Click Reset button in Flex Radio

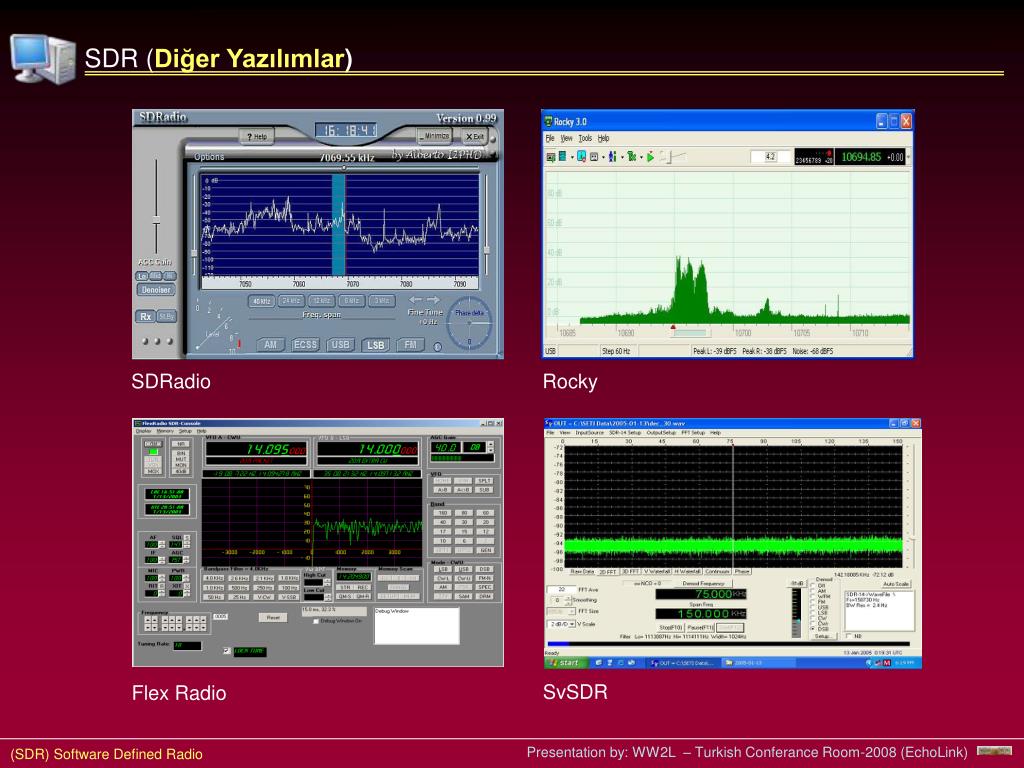[x=273, y=617]
